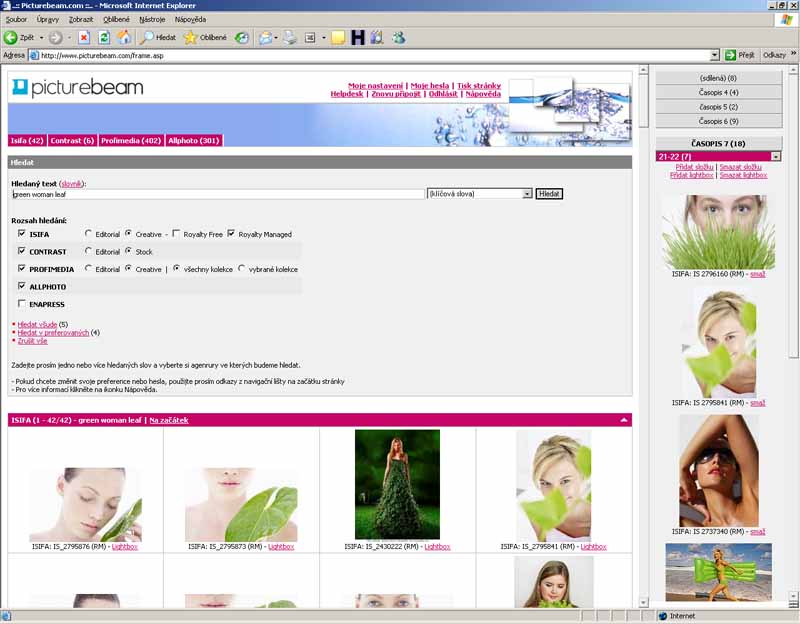
Task: Open the Nástroje menu
Action: [152, 19]
